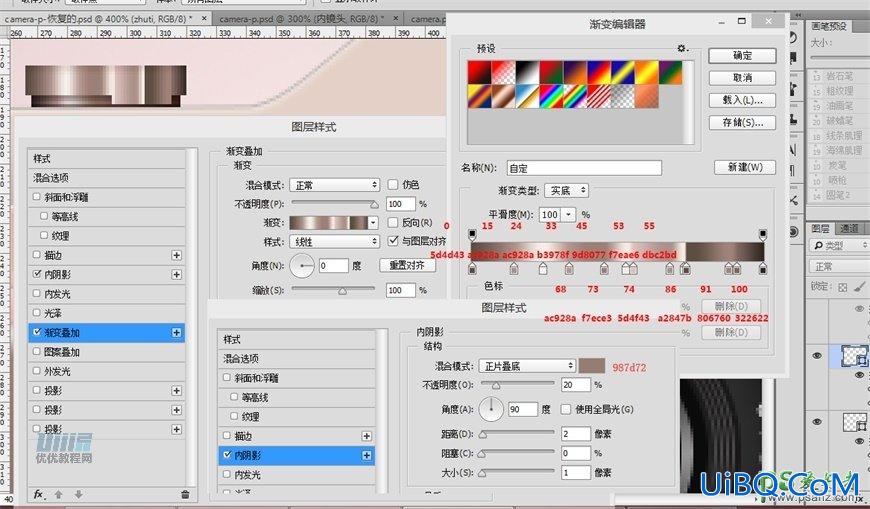Select the 图层 layers tab
This screenshot has width=870, height=509.
click(821, 228)
